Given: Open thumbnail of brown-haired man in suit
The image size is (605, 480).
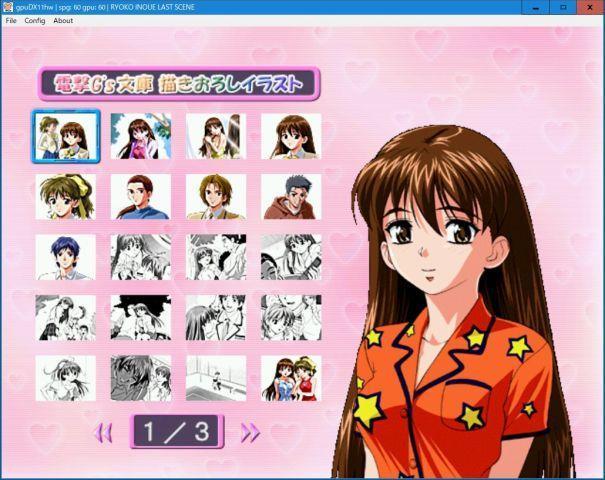Looking at the screenshot, I should click(x=216, y=197).
